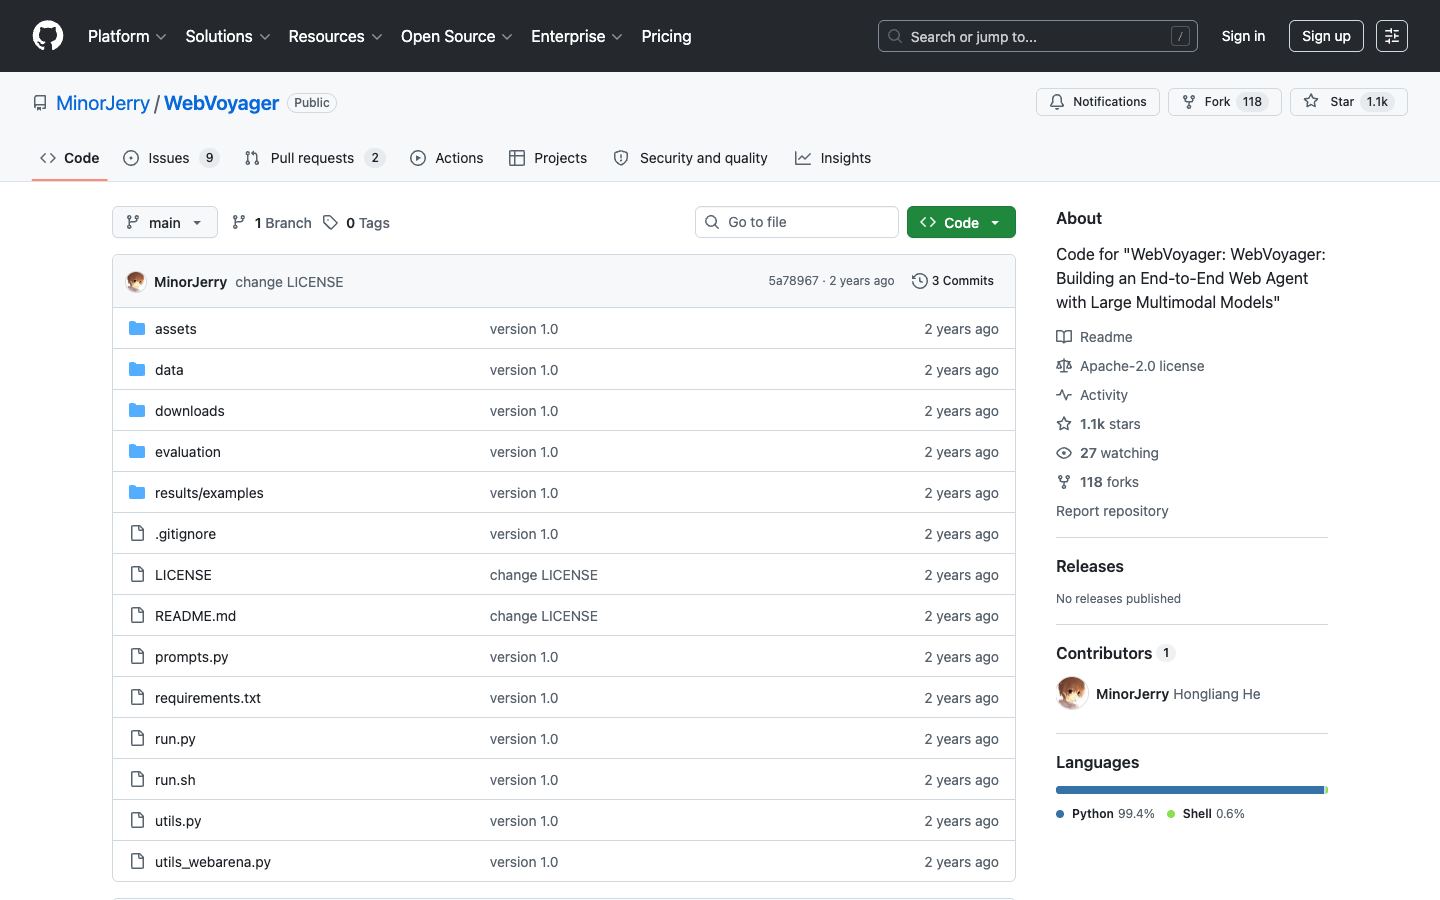Open the Open Source dropdown
The image size is (1440, 900).
pos(457,36)
